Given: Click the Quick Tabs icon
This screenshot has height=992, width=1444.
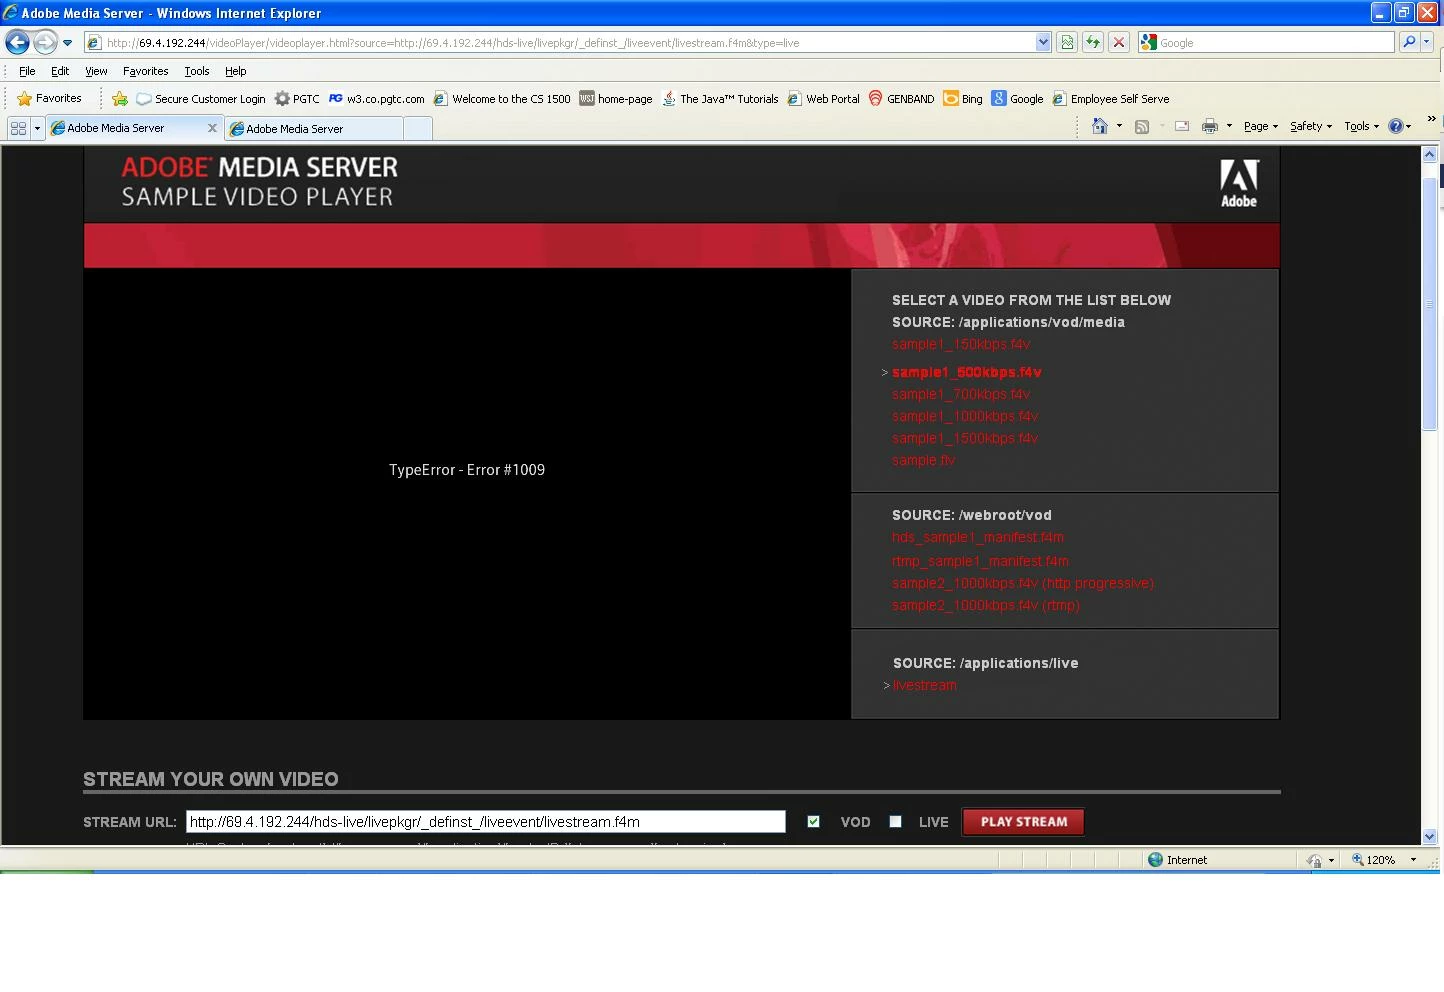Looking at the screenshot, I should coord(18,128).
